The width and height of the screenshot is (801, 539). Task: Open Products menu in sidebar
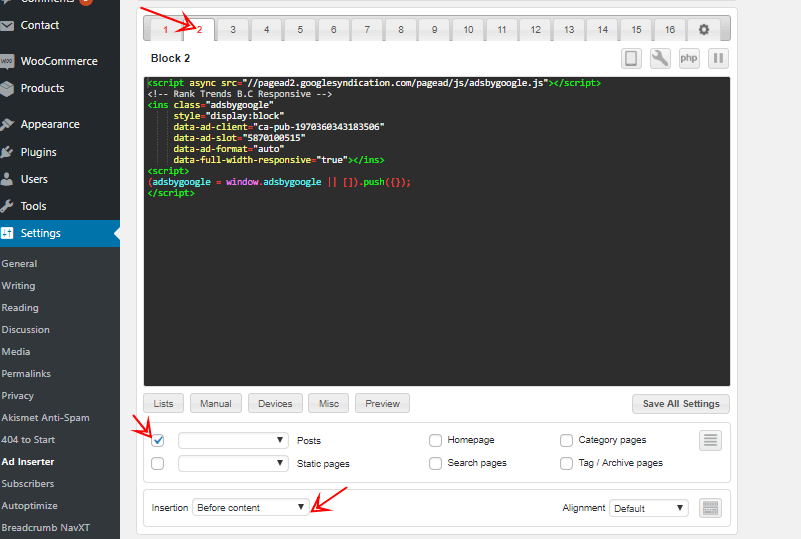coord(42,88)
